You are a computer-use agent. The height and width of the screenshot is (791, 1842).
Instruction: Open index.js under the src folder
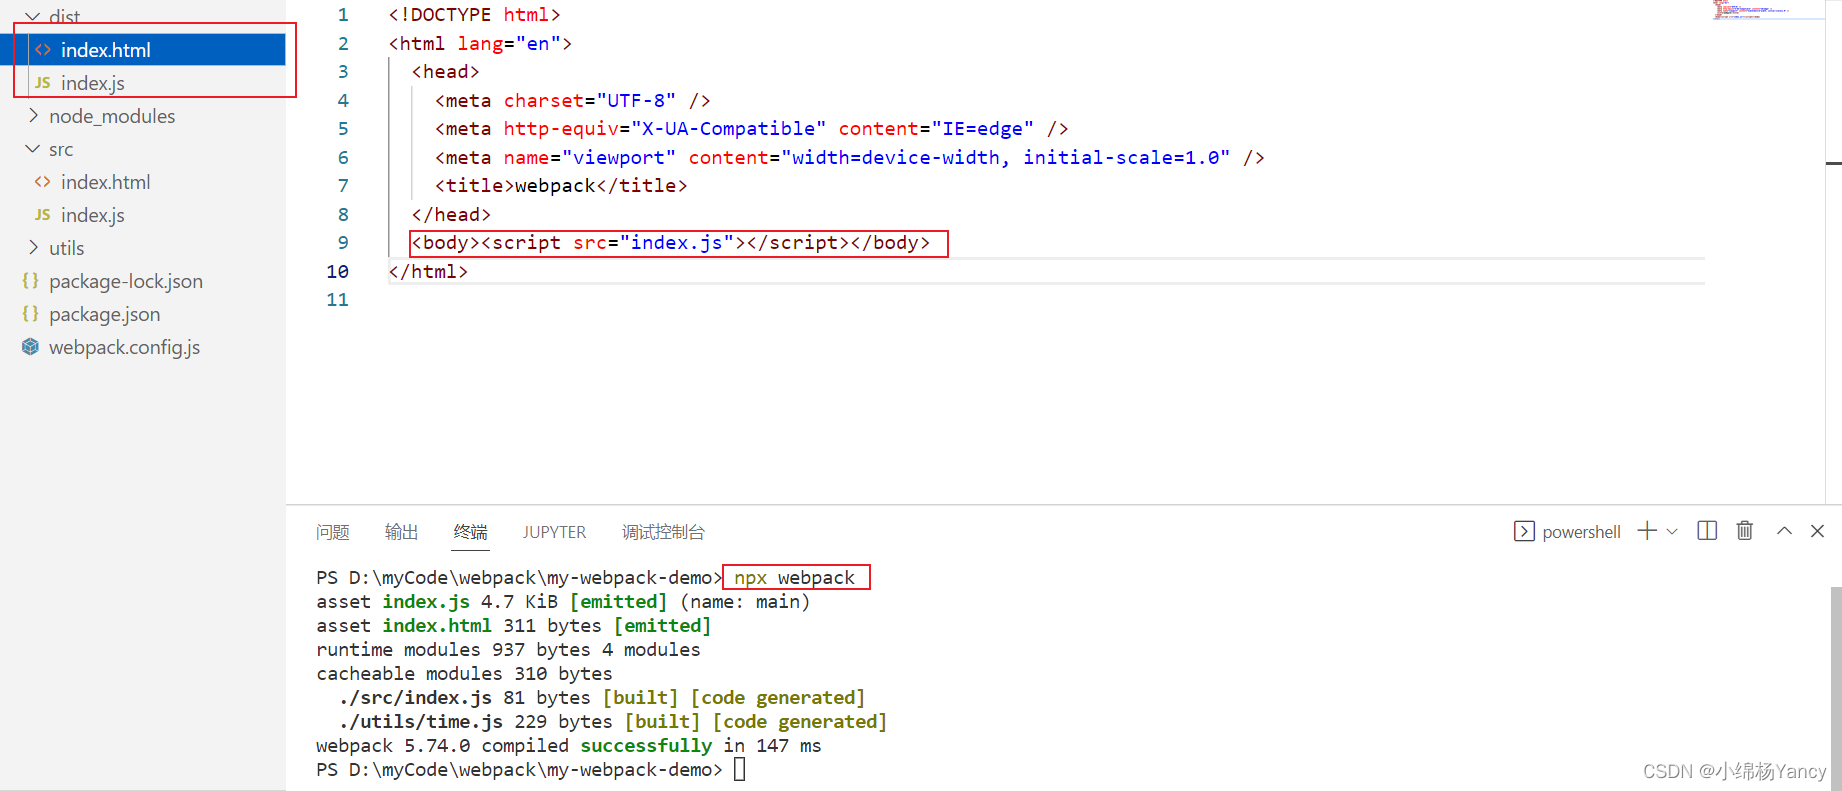coord(143,215)
